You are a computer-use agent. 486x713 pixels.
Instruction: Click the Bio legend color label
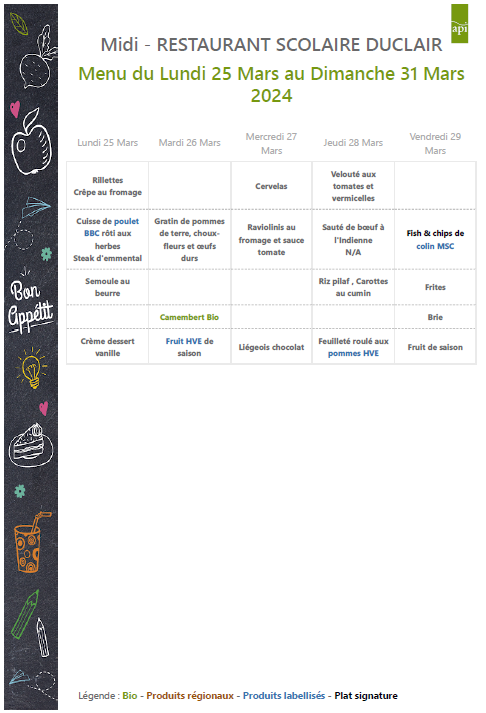pyautogui.click(x=130, y=695)
